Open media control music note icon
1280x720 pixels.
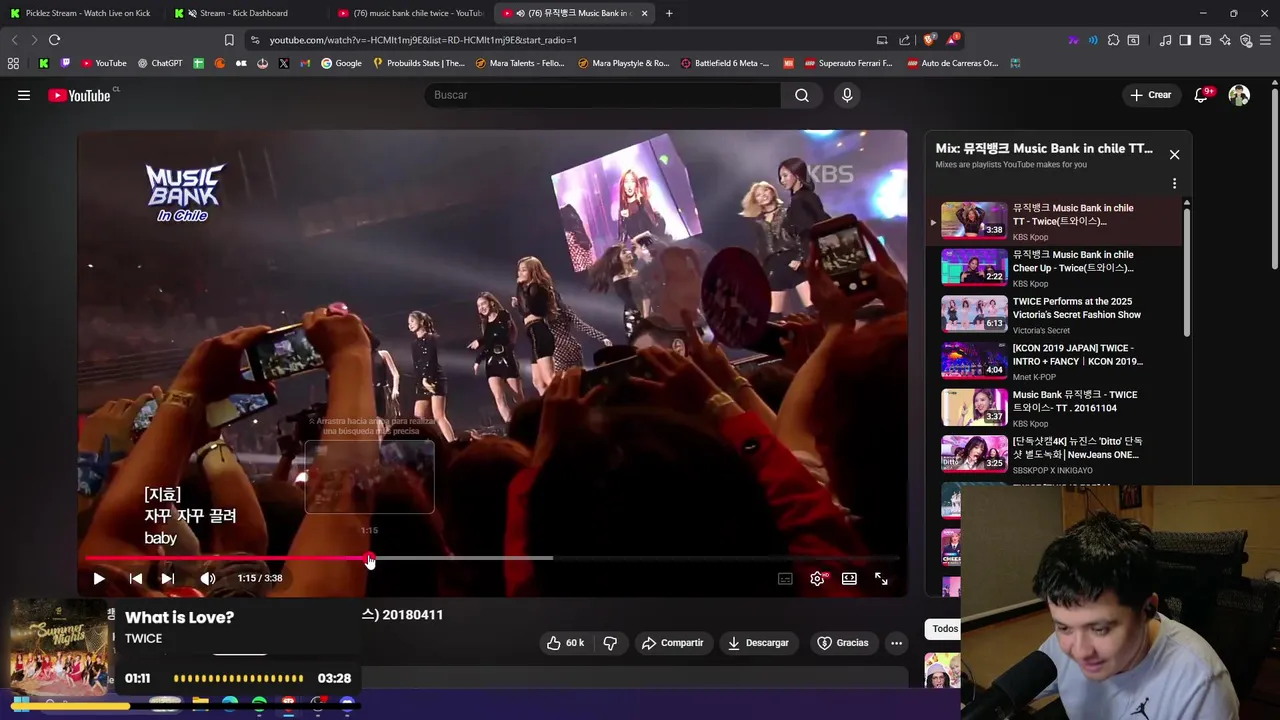pyautogui.click(x=1165, y=40)
